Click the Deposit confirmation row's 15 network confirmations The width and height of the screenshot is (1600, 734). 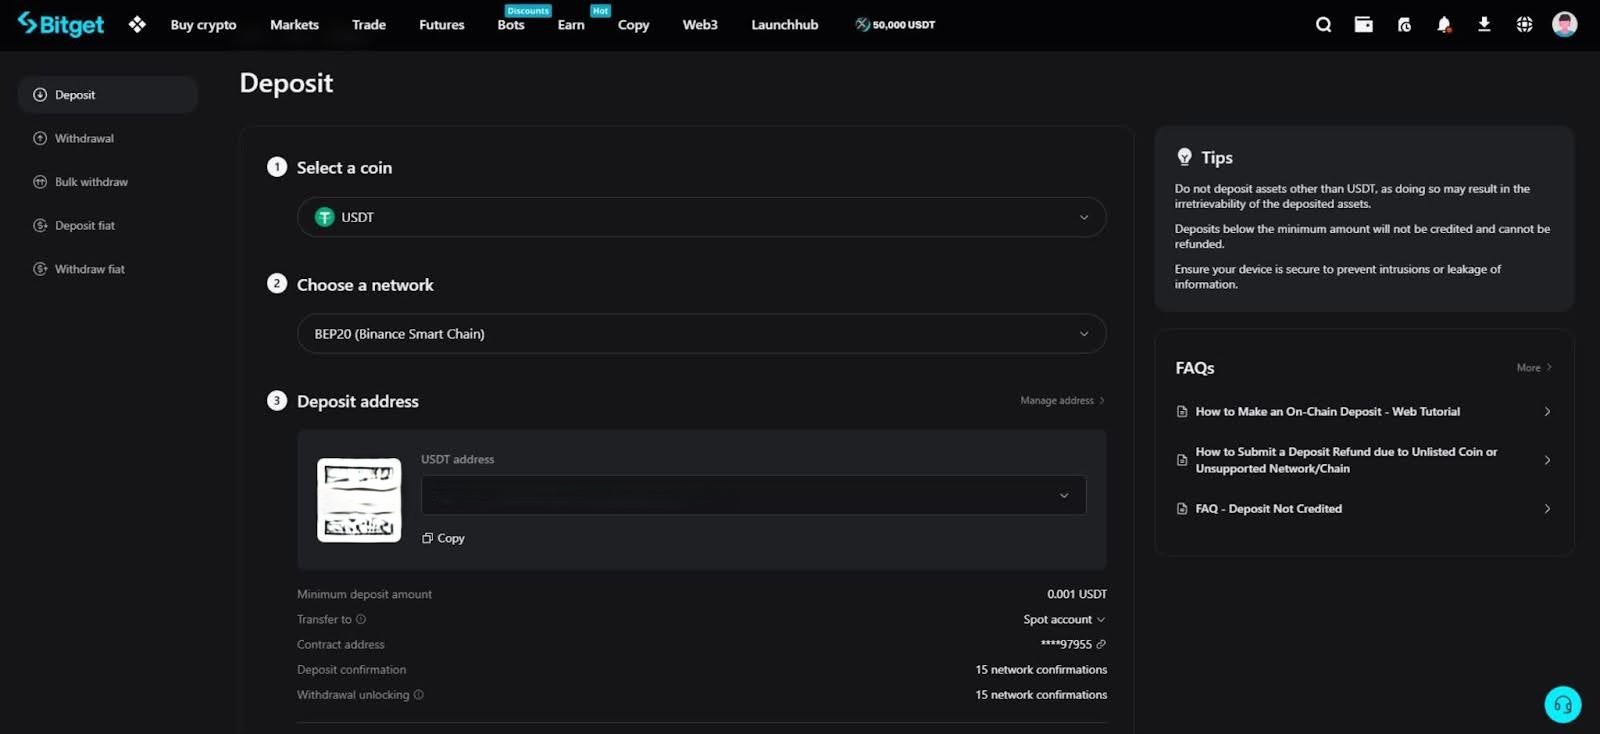coord(1041,670)
